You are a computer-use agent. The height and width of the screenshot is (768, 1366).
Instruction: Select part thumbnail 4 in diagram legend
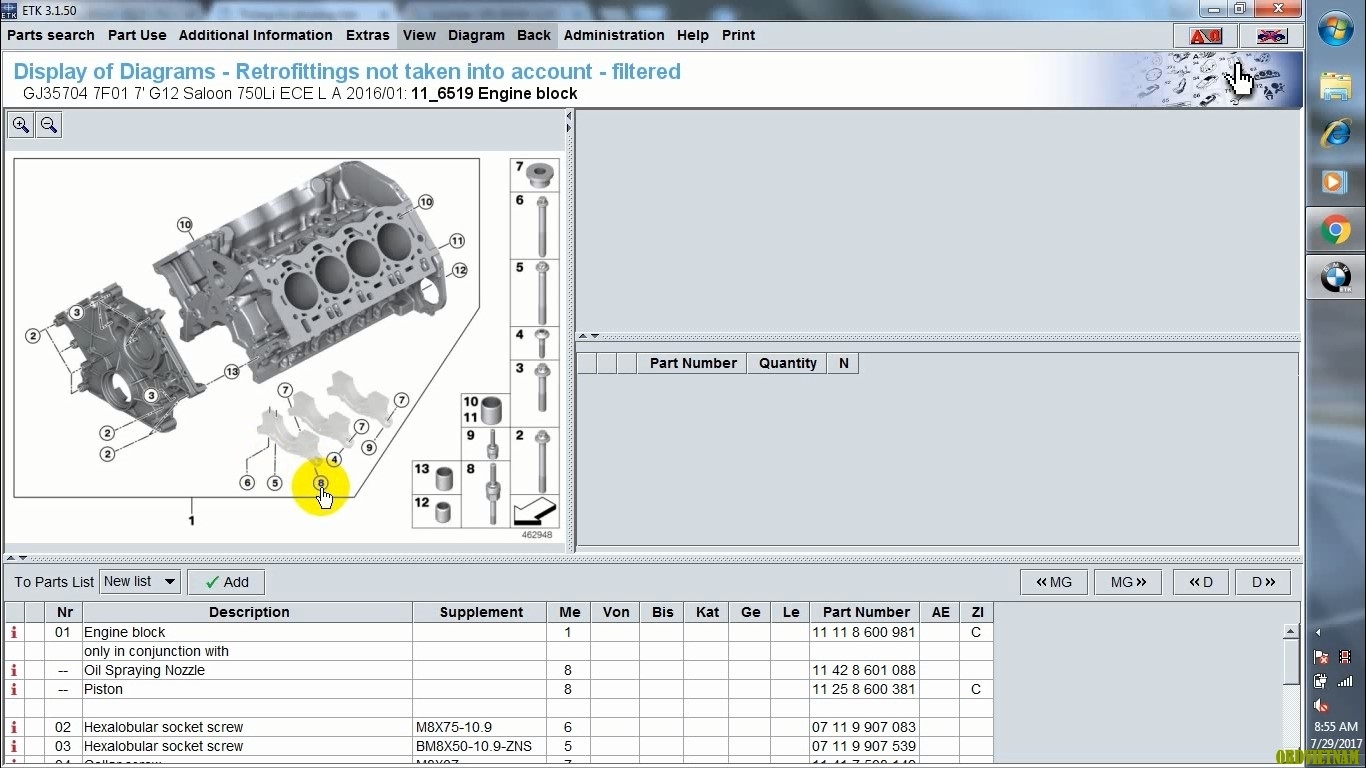pos(535,342)
